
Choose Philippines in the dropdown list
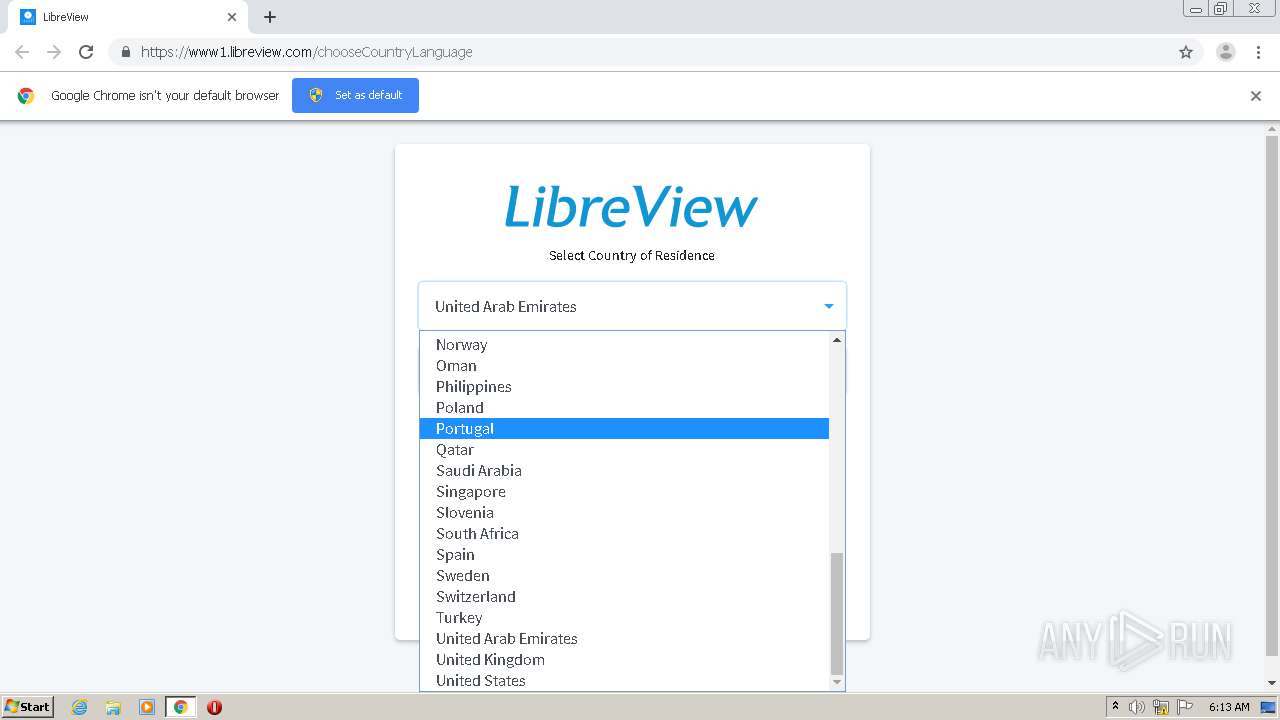624,386
